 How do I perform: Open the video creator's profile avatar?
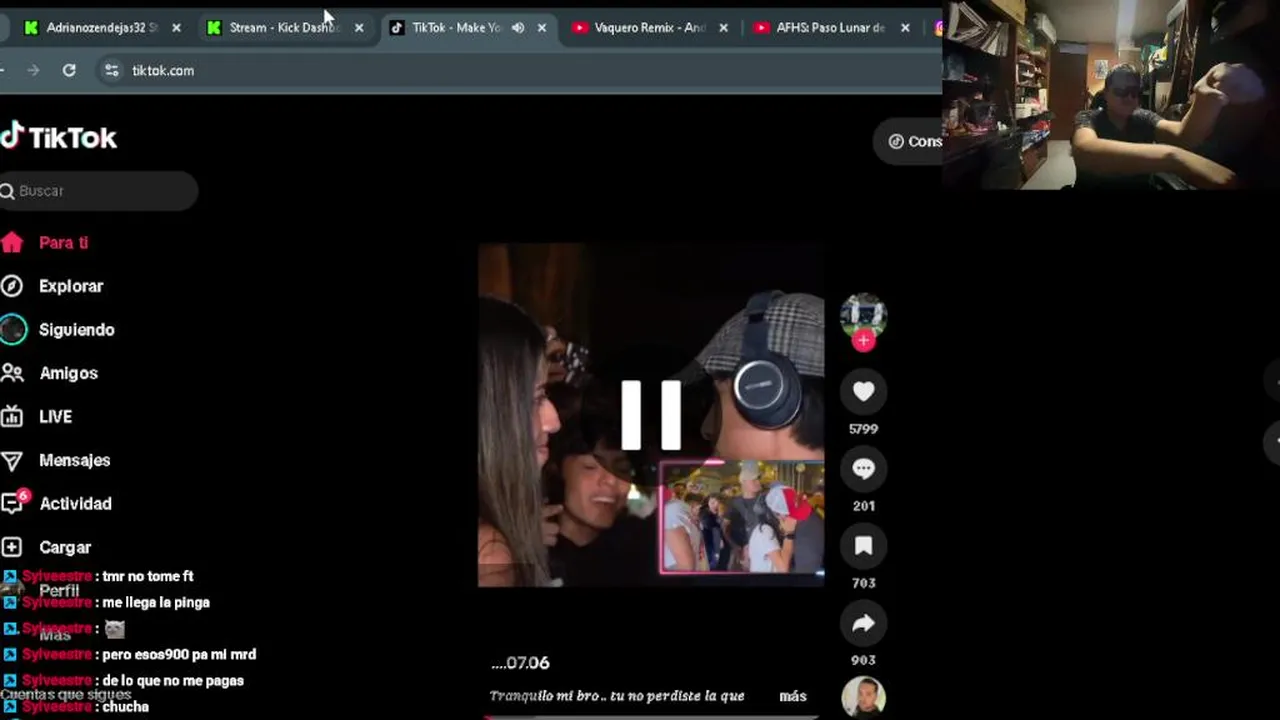863,316
